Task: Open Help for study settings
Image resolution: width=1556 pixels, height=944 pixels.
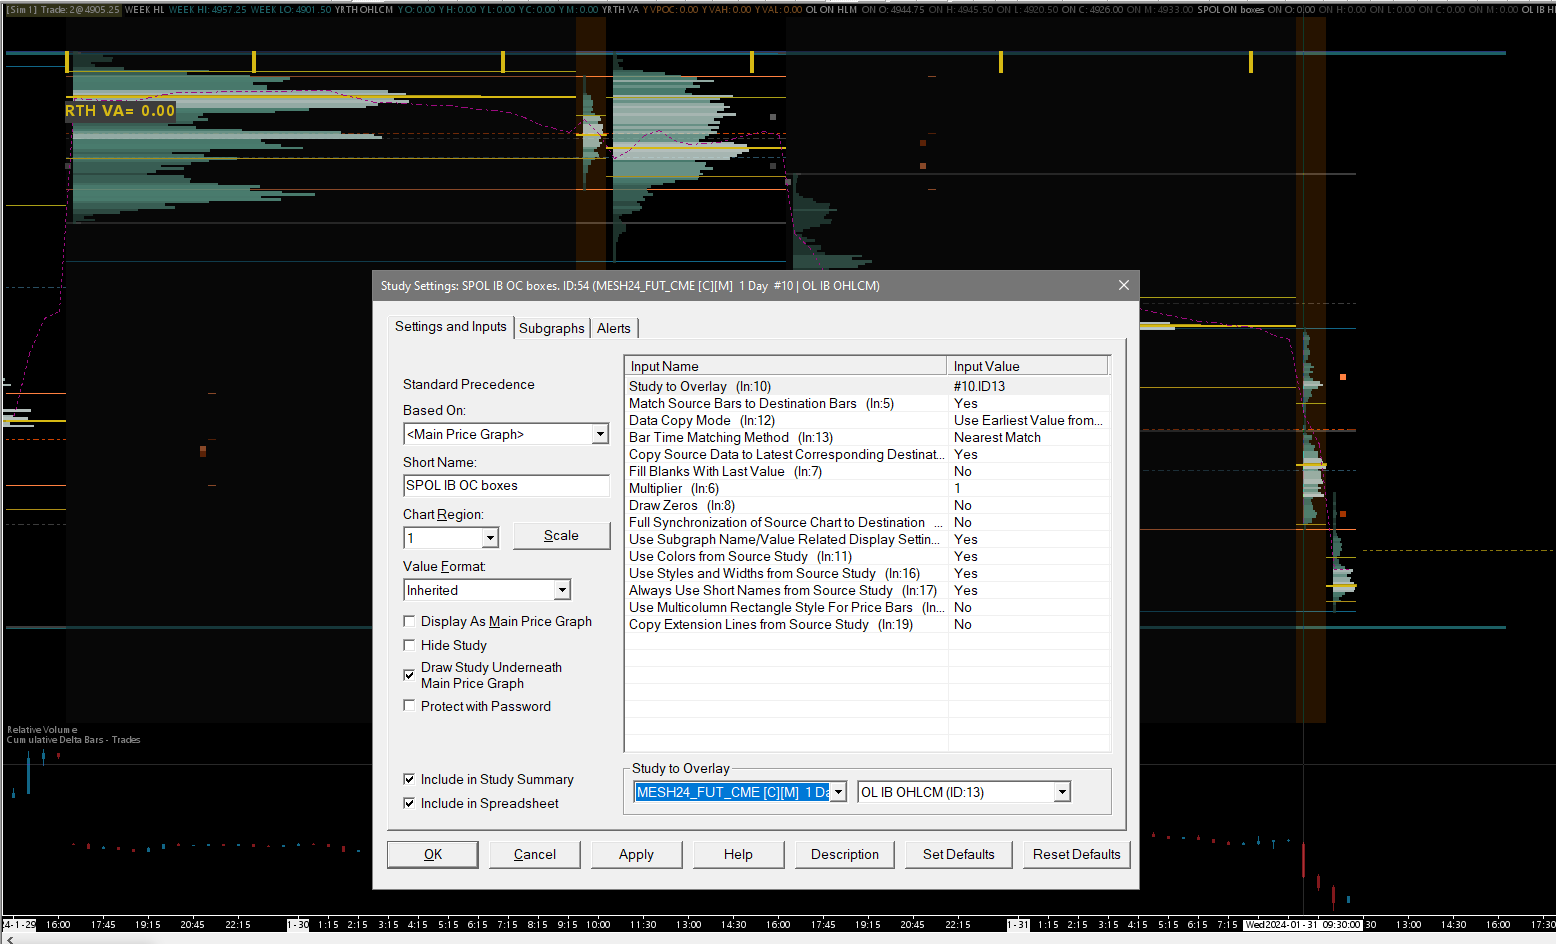Action: click(x=738, y=854)
